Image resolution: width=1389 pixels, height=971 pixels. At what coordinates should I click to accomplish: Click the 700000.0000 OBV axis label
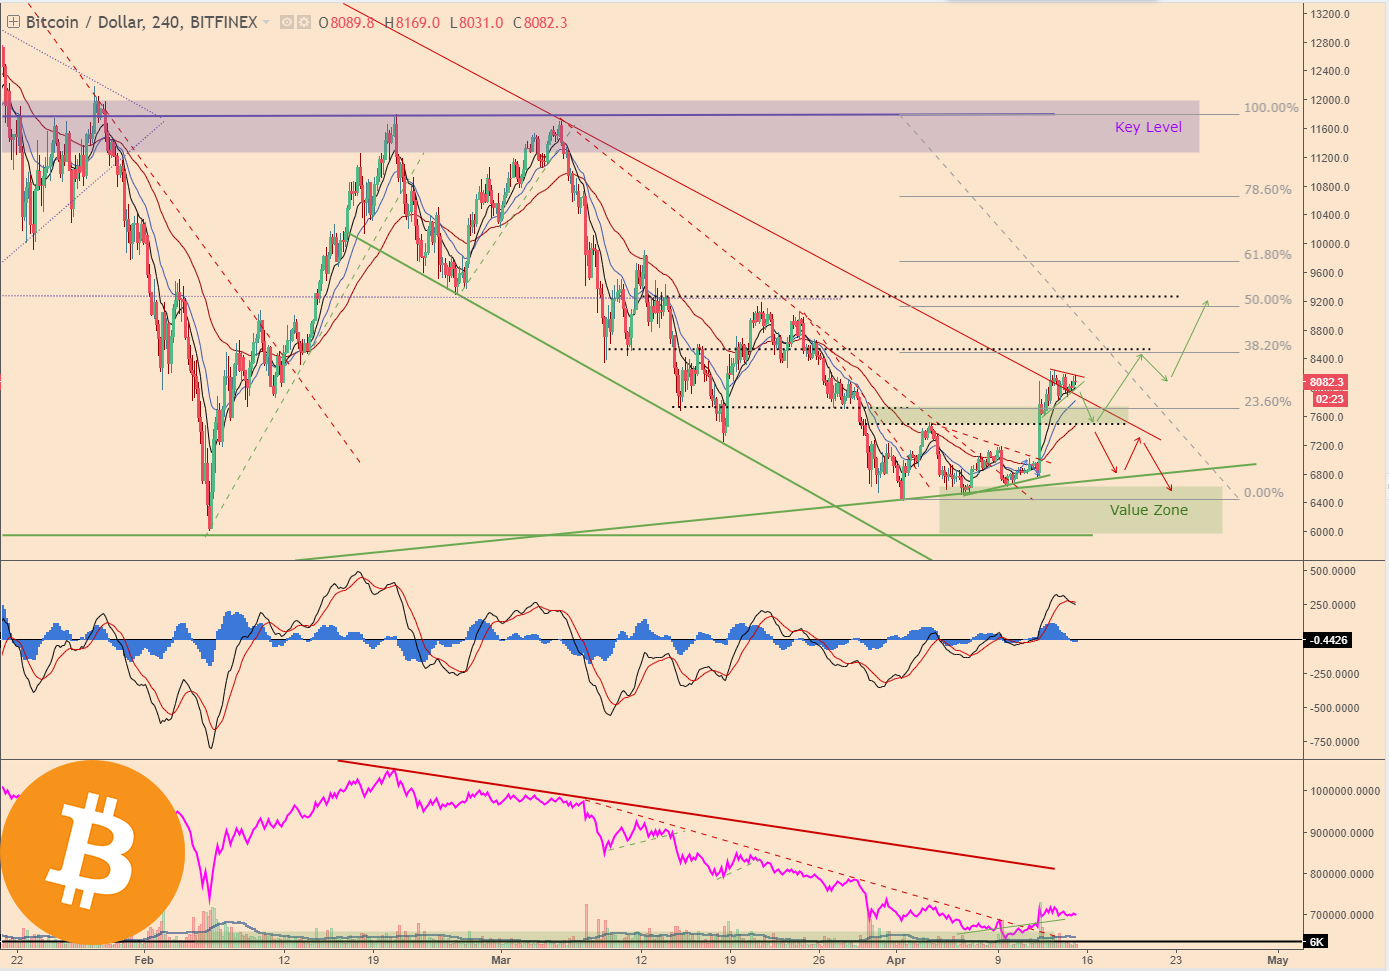[x=1344, y=915]
